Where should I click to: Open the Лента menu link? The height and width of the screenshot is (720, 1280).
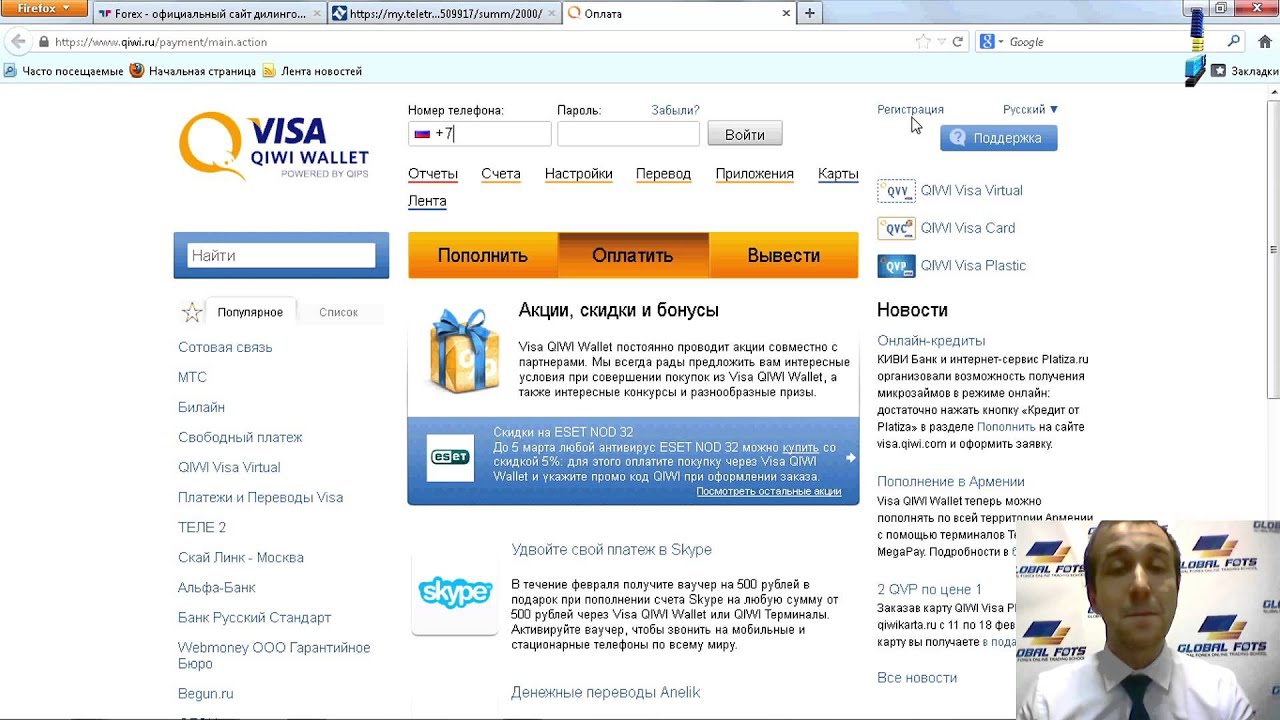[427, 201]
